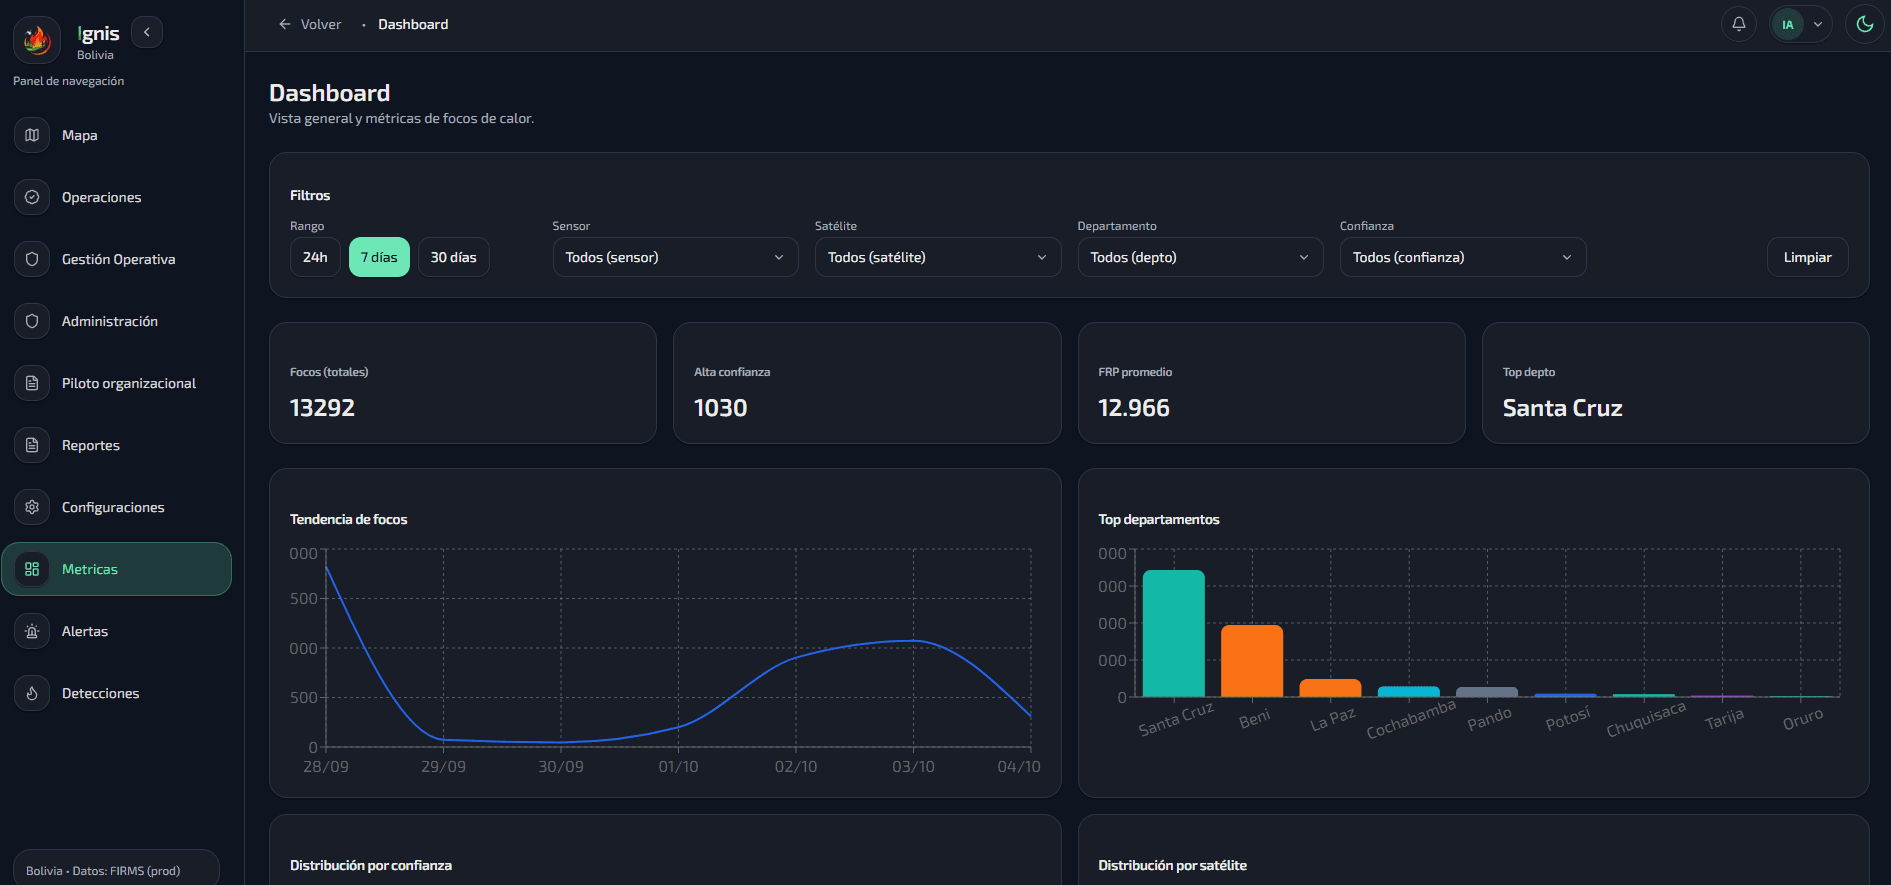Click the 'Top departamentos' title

pos(1159,519)
